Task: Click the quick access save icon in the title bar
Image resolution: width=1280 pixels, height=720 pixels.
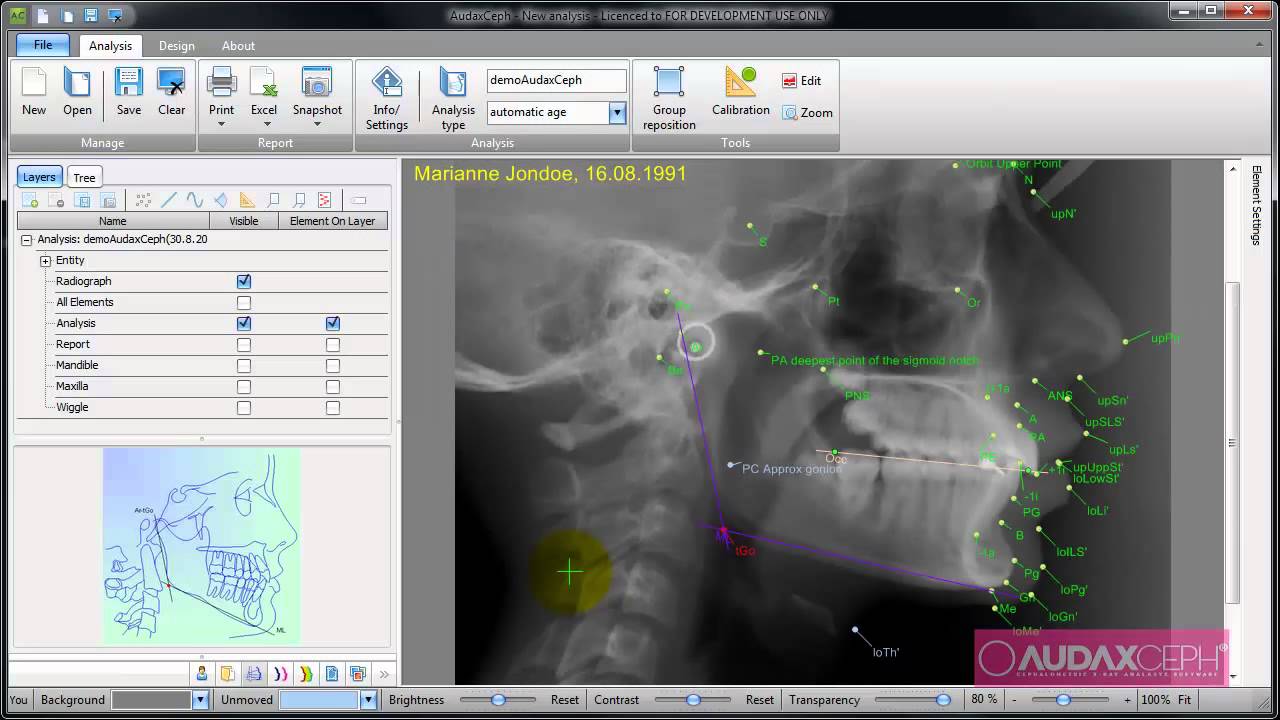Action: coord(91,16)
